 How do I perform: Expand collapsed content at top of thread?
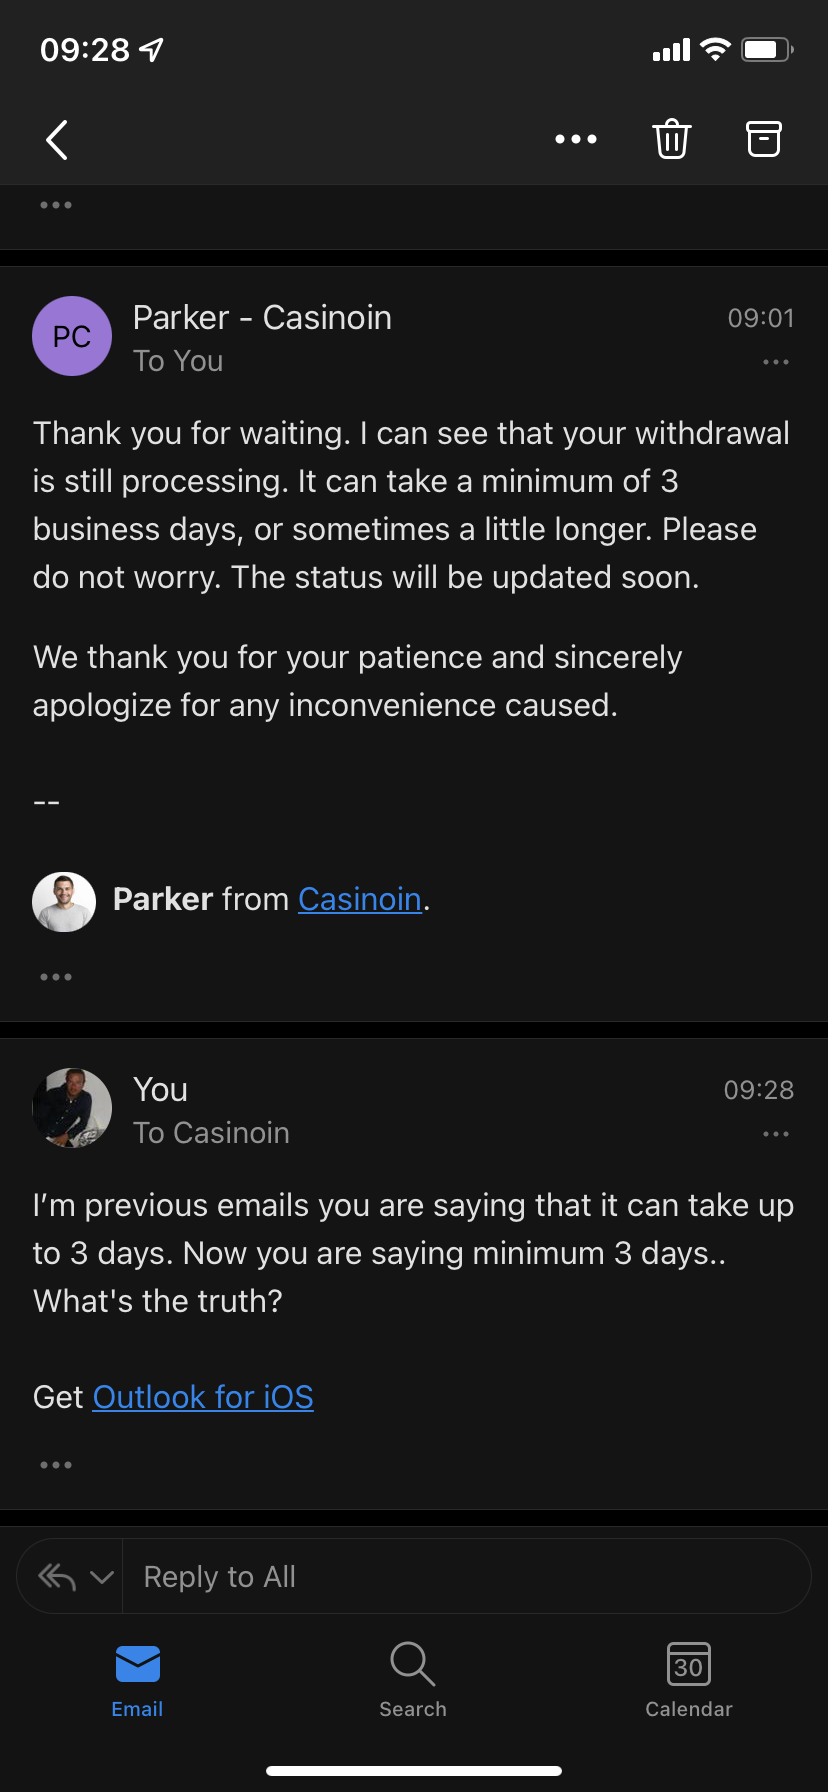(56, 205)
